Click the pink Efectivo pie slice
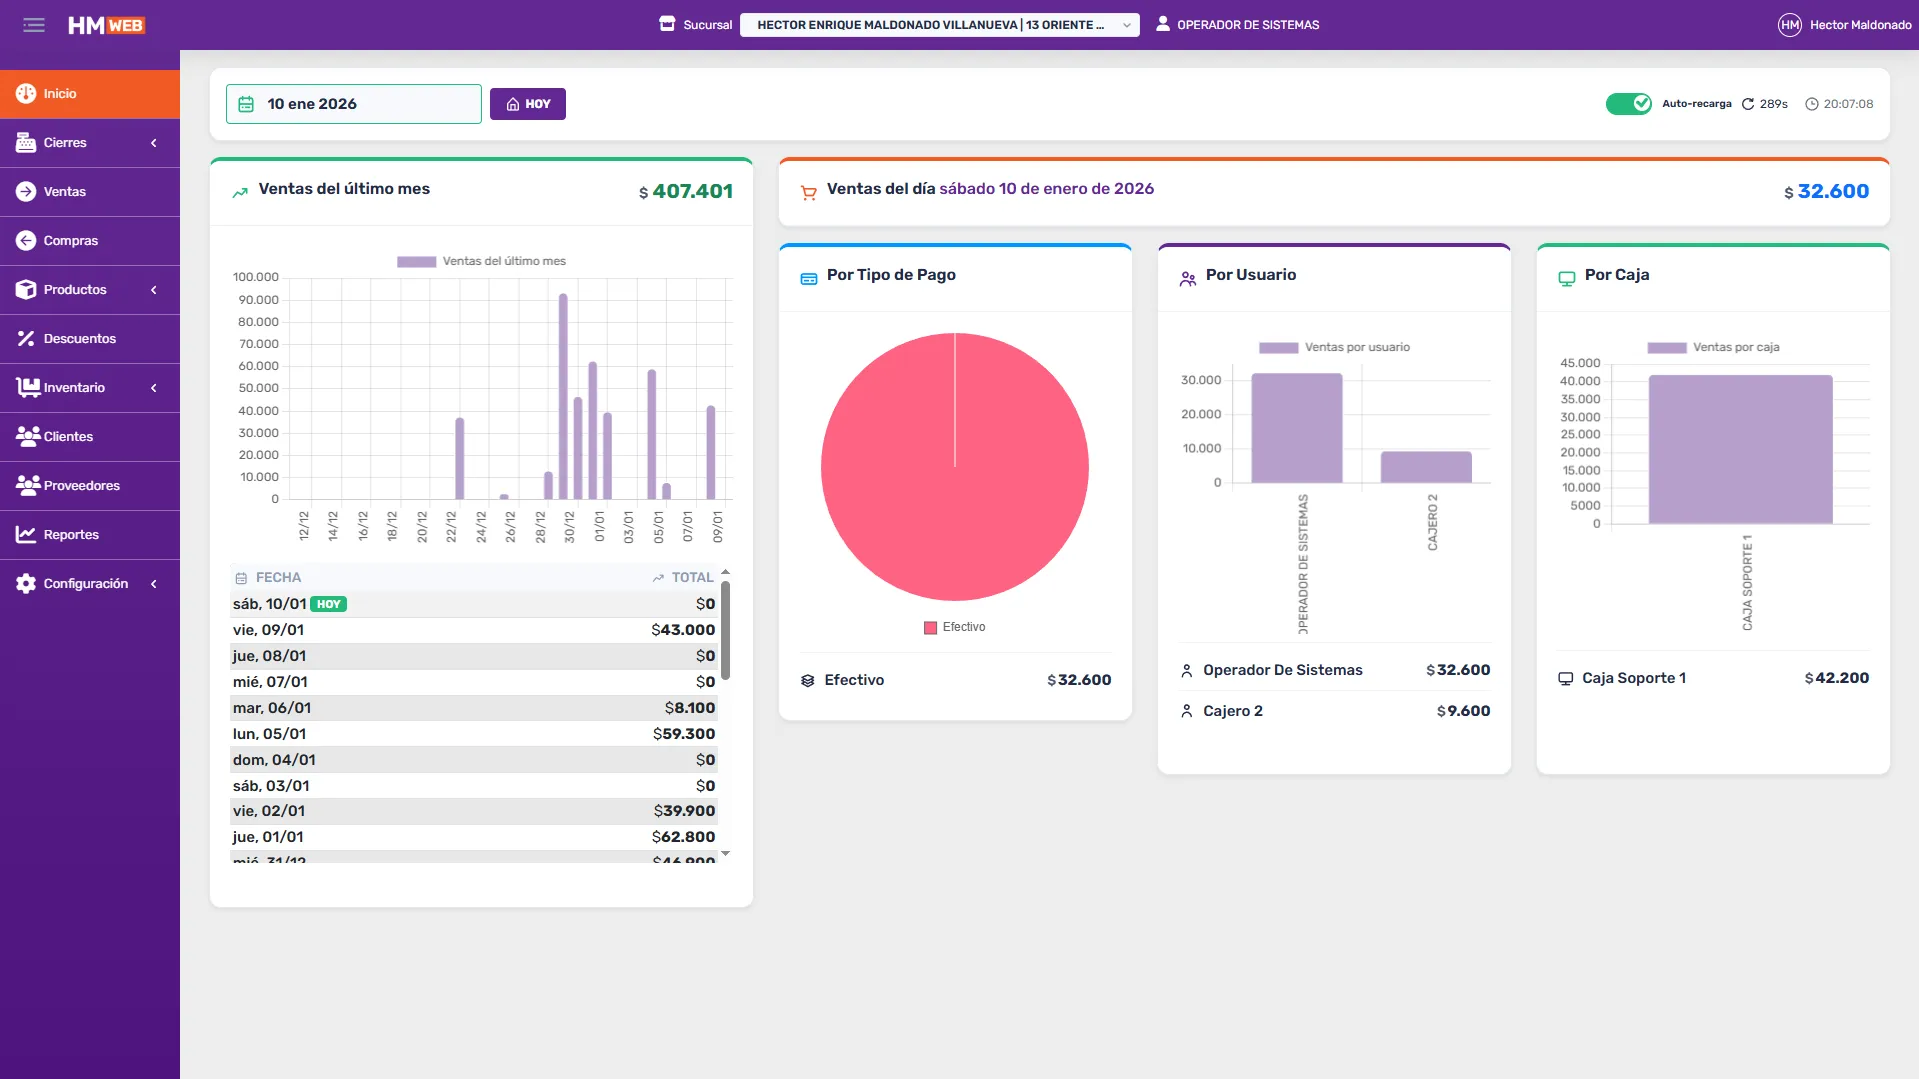1919x1079 pixels. click(954, 467)
